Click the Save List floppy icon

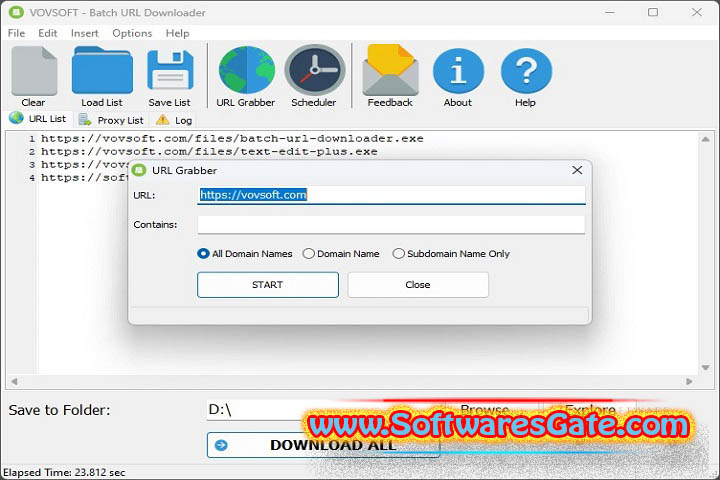[170, 70]
